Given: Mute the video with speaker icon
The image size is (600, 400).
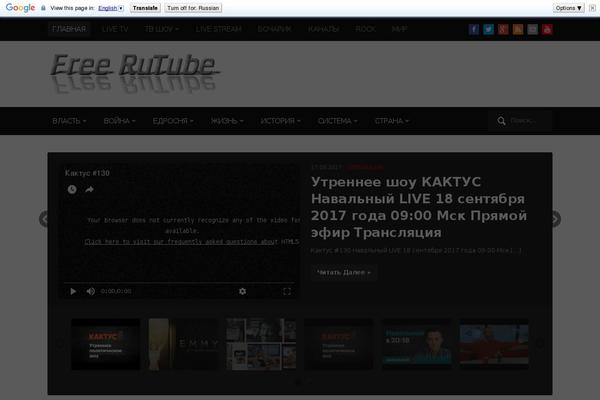Looking at the screenshot, I should pyautogui.click(x=91, y=291).
